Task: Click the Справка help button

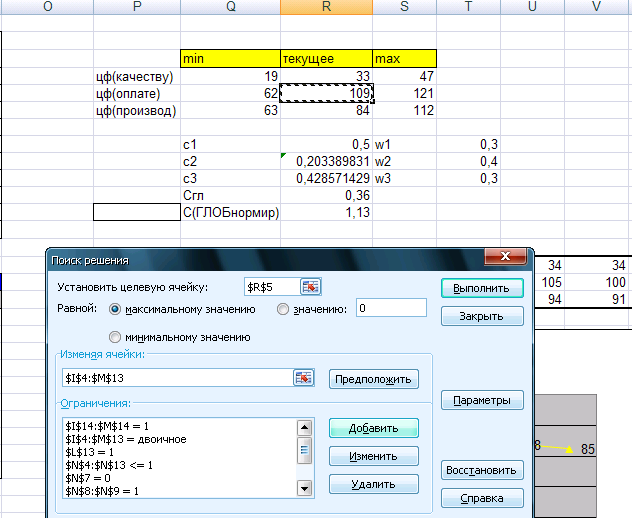Action: [482, 497]
